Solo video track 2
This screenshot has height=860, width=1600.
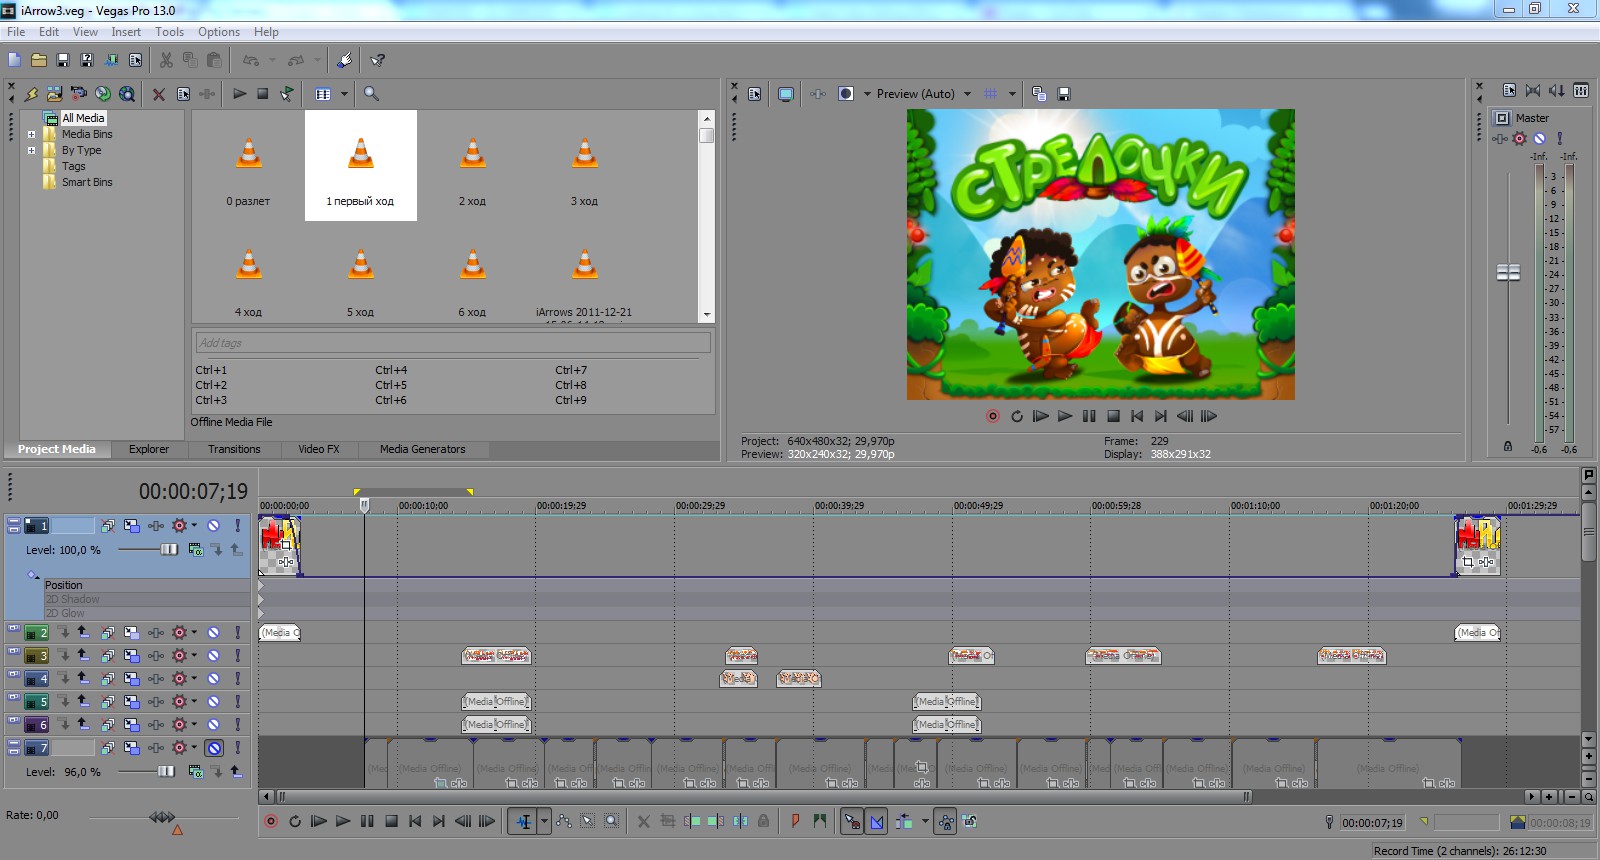coord(237,633)
